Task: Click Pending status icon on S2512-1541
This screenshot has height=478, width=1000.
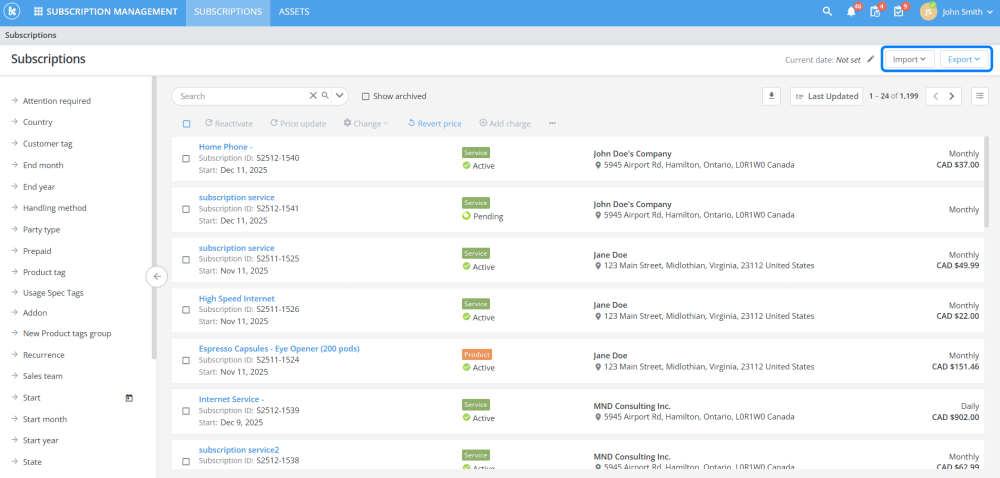Action: (x=467, y=216)
